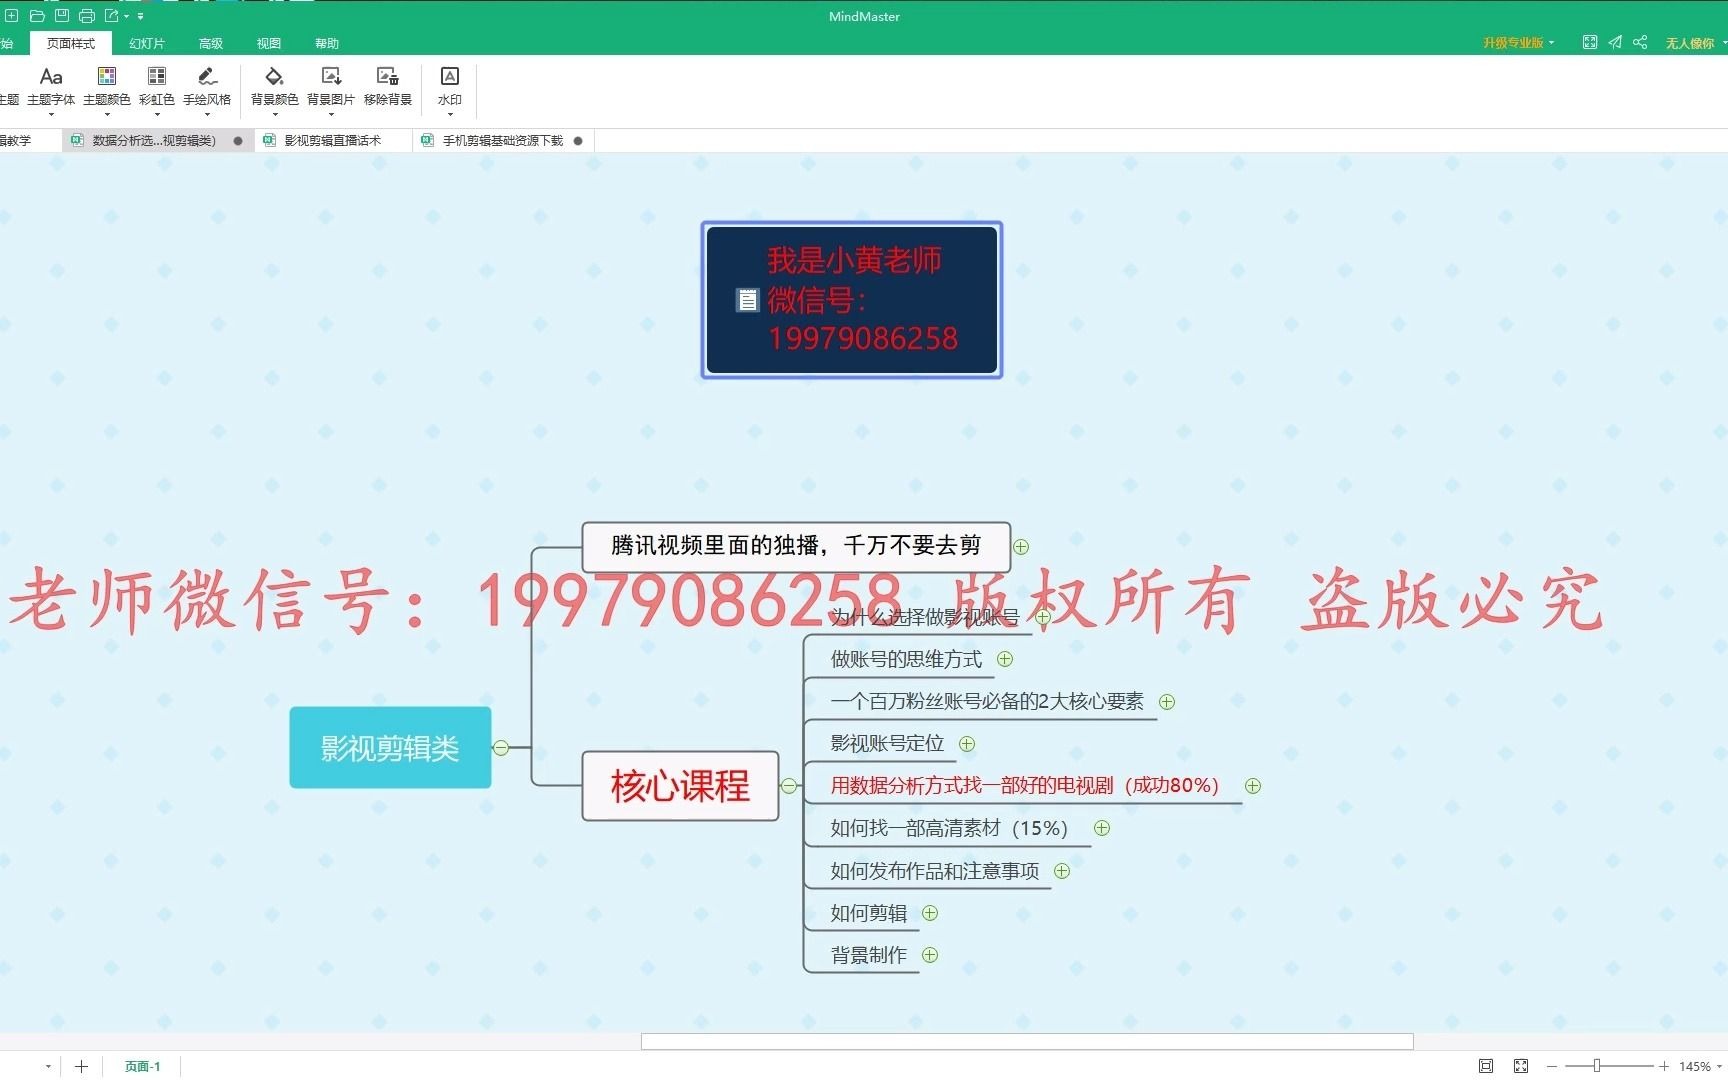The height and width of the screenshot is (1080, 1728).
Task: Add a new page with the plus button
Action: pyautogui.click(x=81, y=1066)
